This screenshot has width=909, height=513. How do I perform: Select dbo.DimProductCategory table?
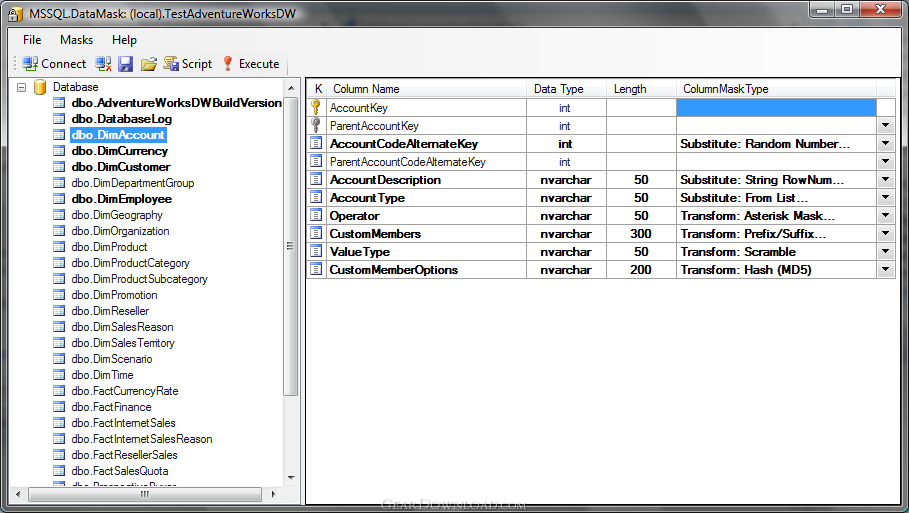(x=130, y=263)
